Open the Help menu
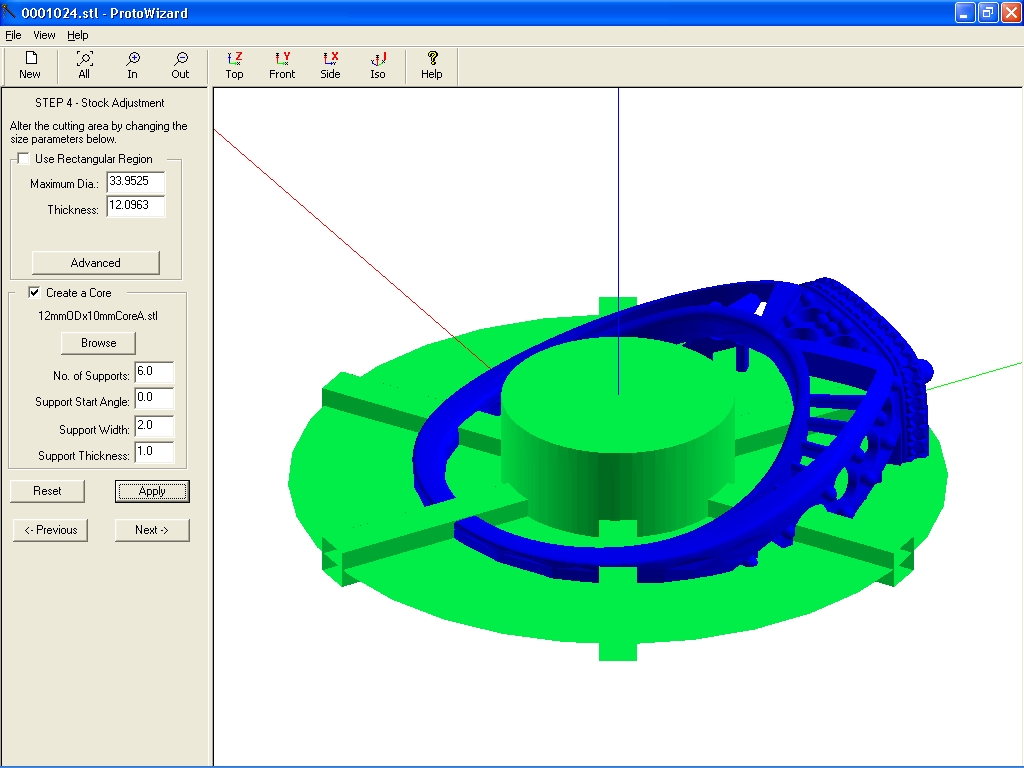Screen dimensions: 1024x768 78,35
